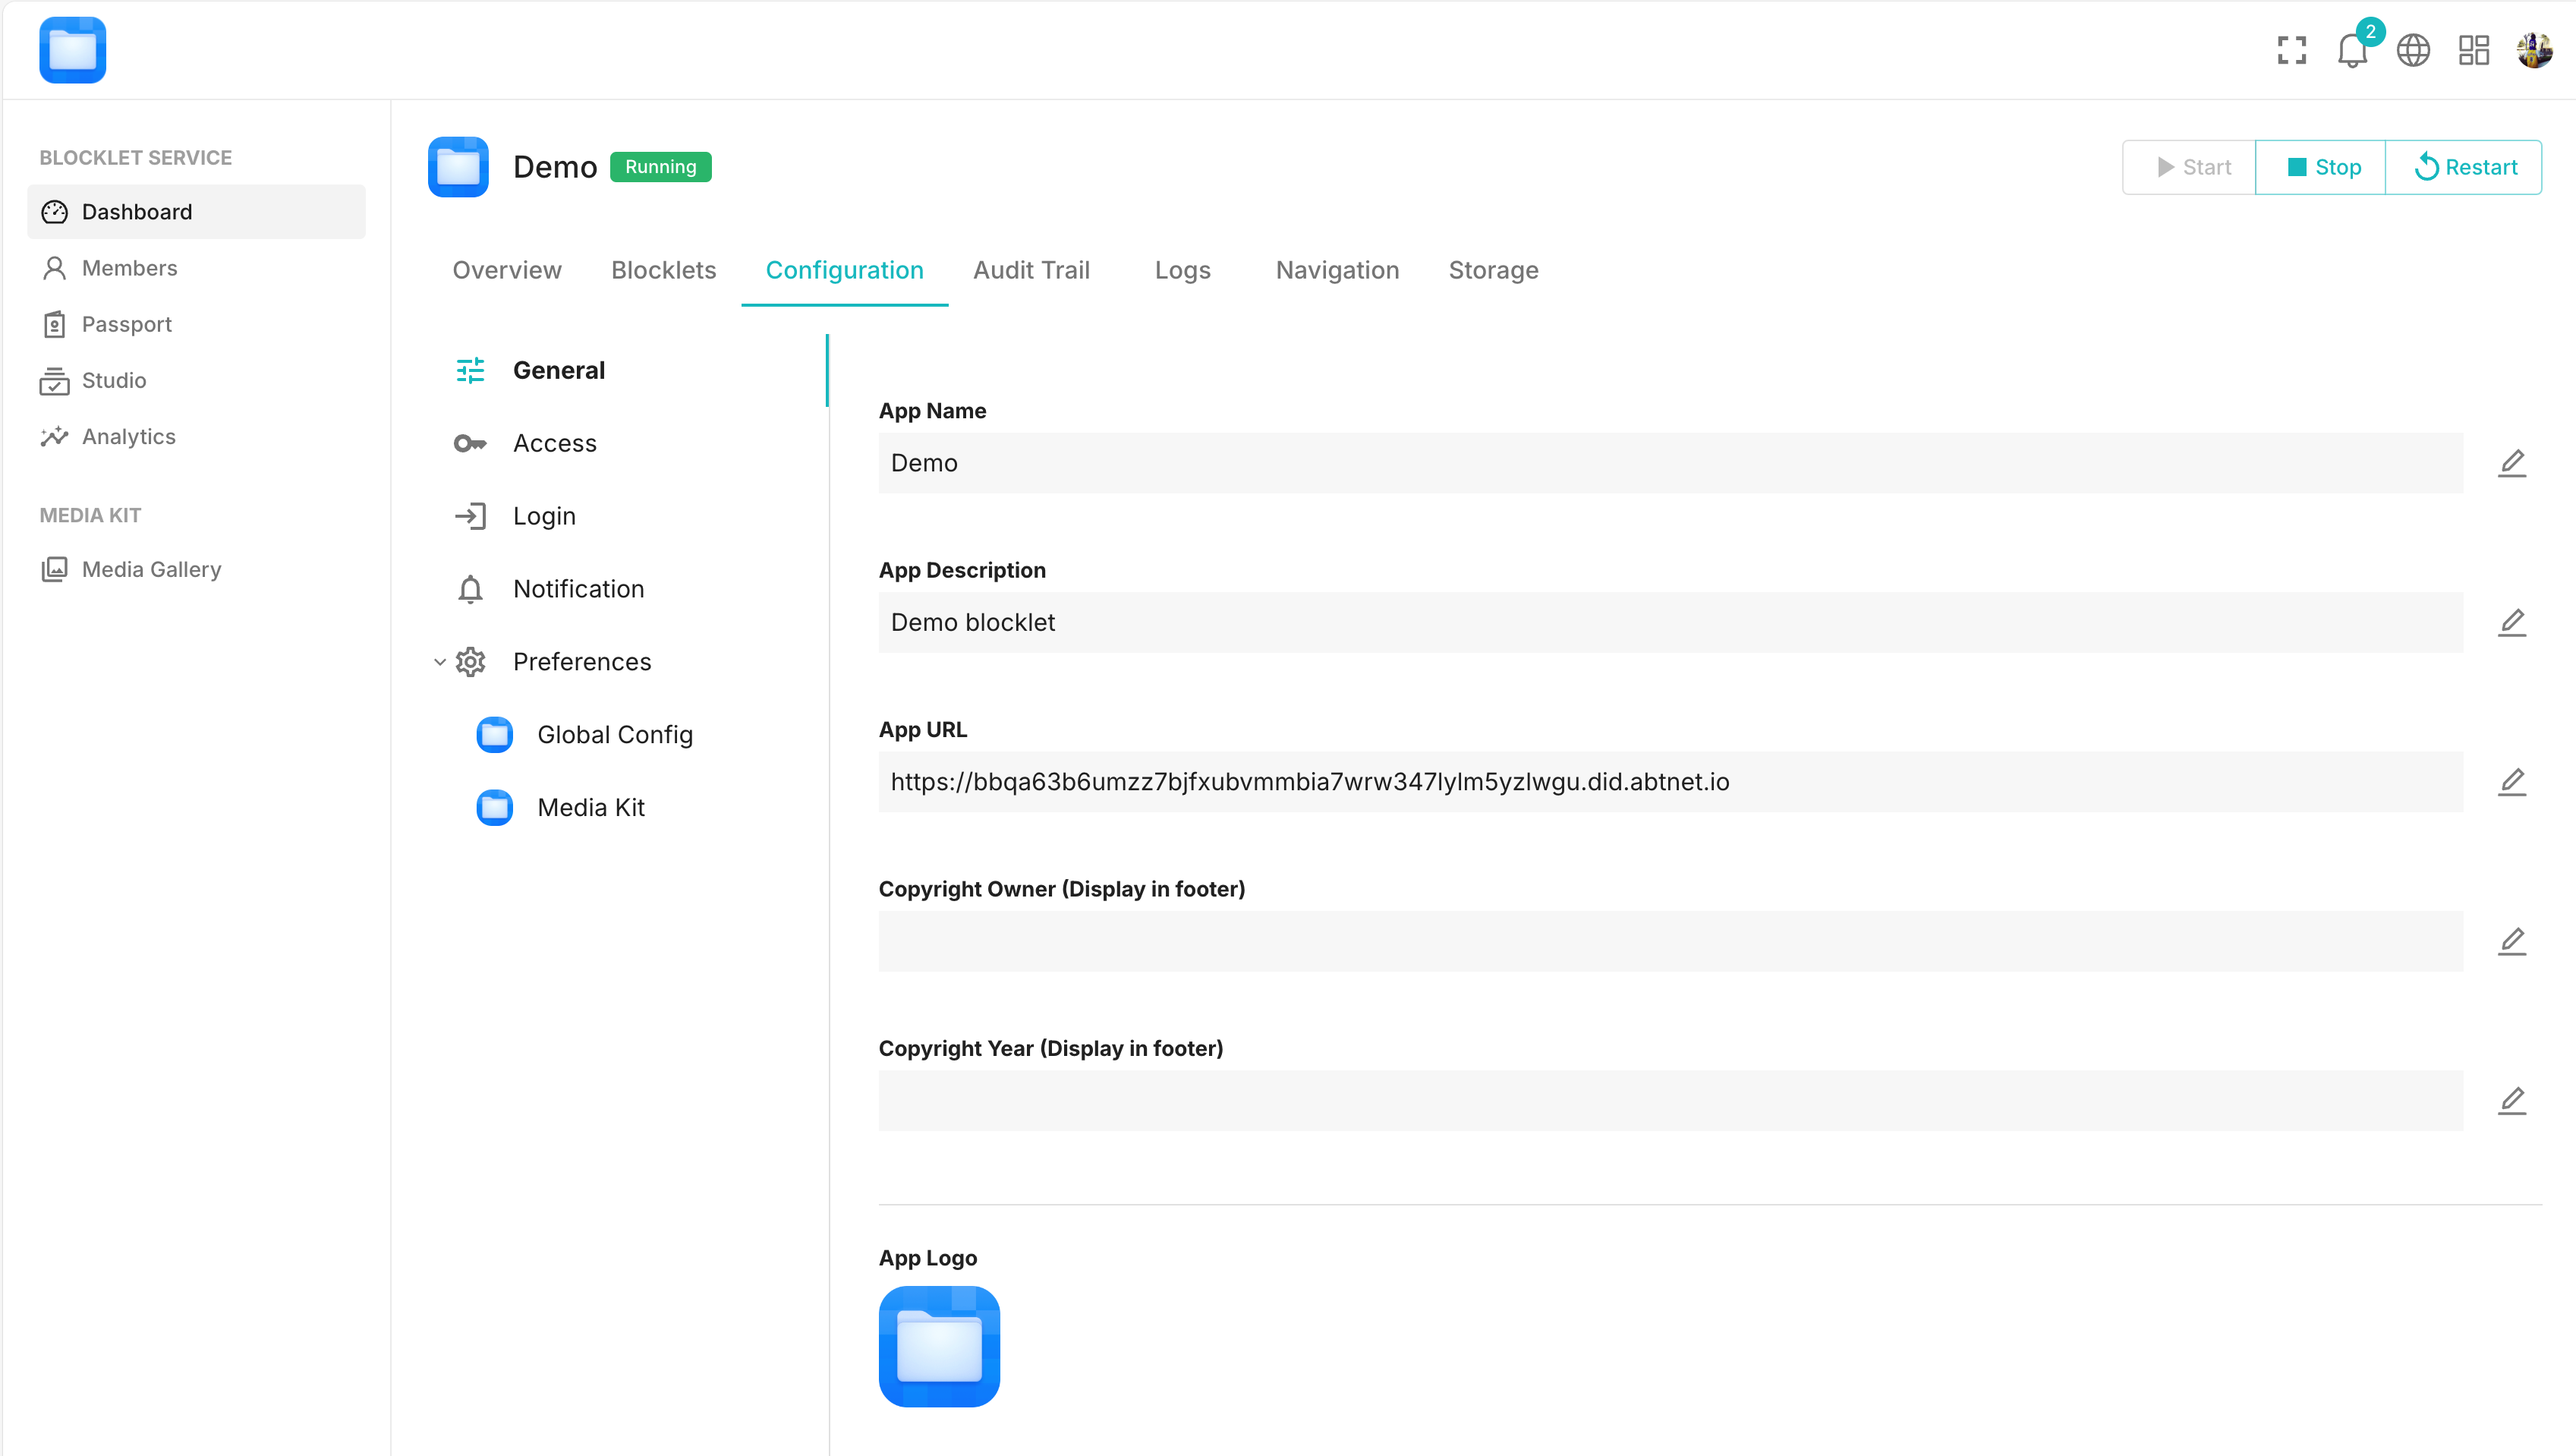
Task: Click the fullscreen toggle icon
Action: click(2291, 50)
